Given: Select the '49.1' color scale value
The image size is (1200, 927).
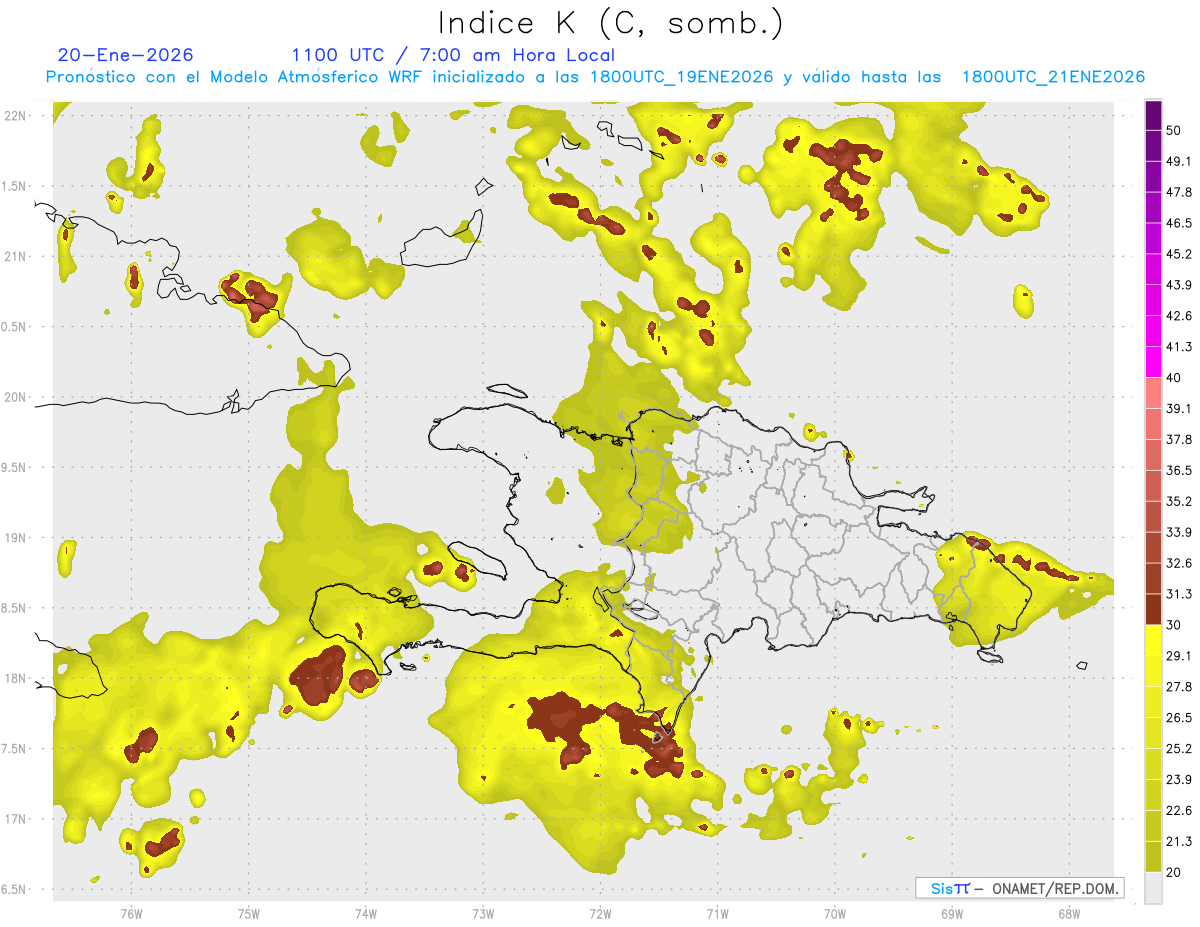Looking at the screenshot, I should pyautogui.click(x=1179, y=161).
